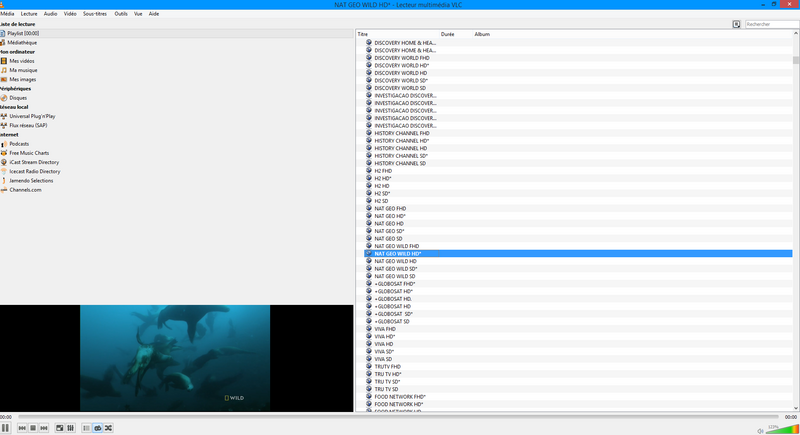Select TRUTV FHD channel
The width and height of the screenshot is (800, 435).
tap(387, 367)
